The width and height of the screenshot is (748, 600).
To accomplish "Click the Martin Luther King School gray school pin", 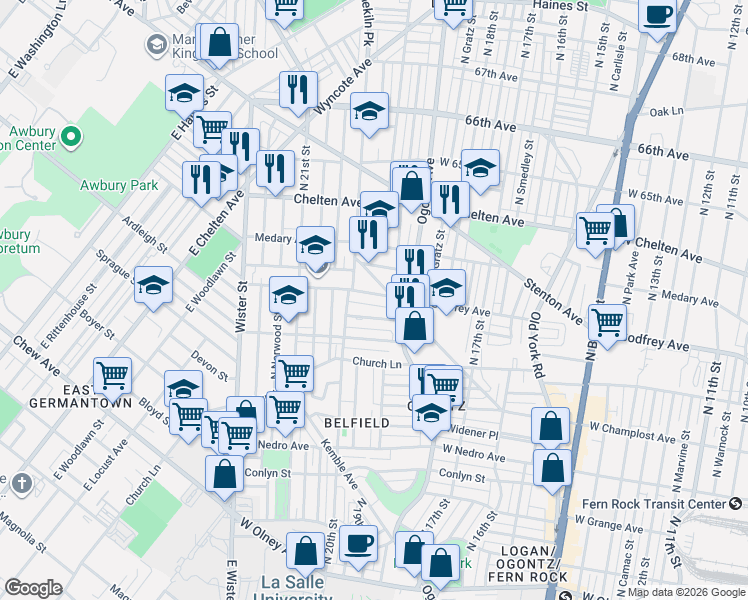I will 156,46.
